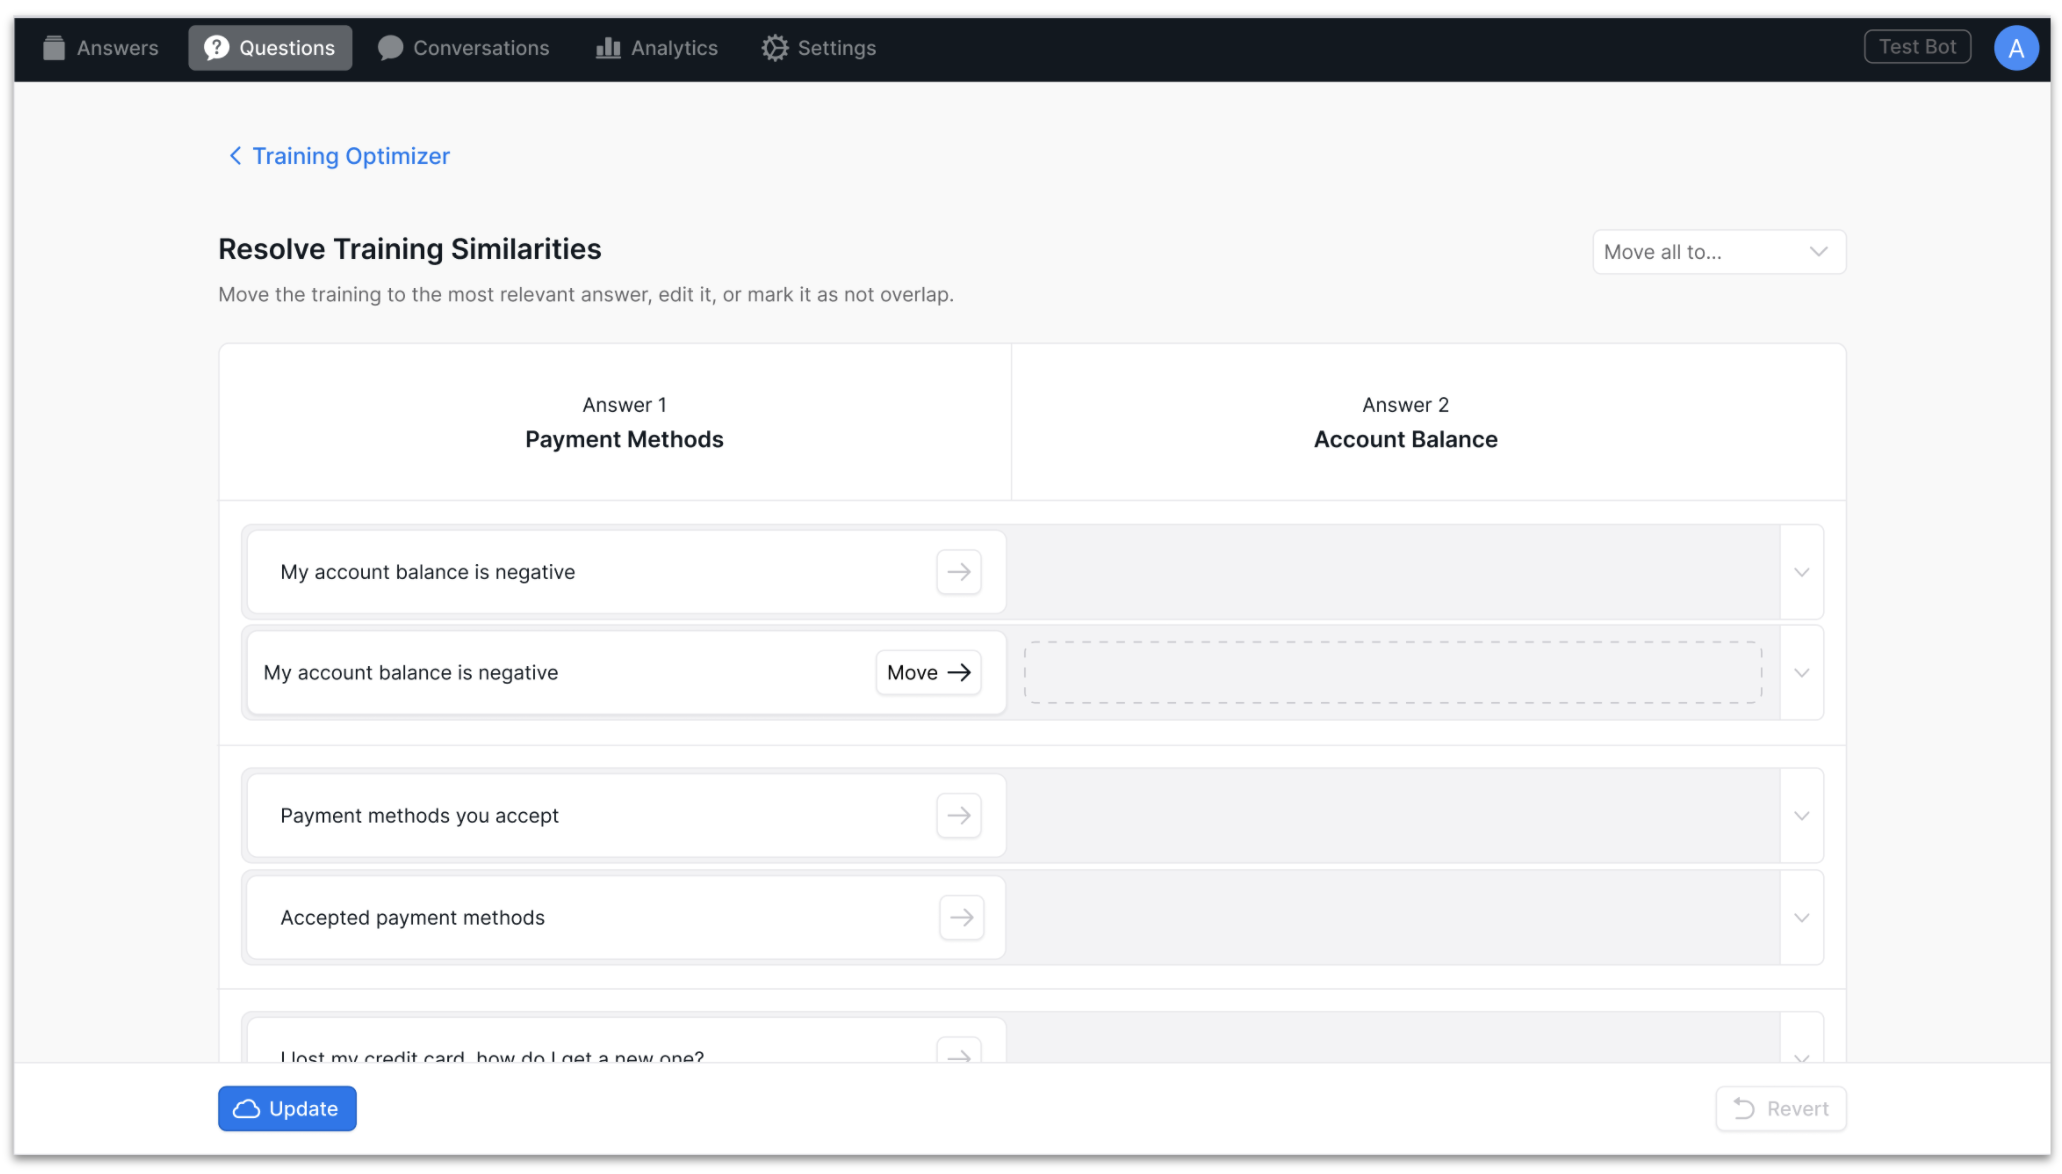Switch to the Conversations tab
Screen dimensions: 2062x1174
pos(464,48)
